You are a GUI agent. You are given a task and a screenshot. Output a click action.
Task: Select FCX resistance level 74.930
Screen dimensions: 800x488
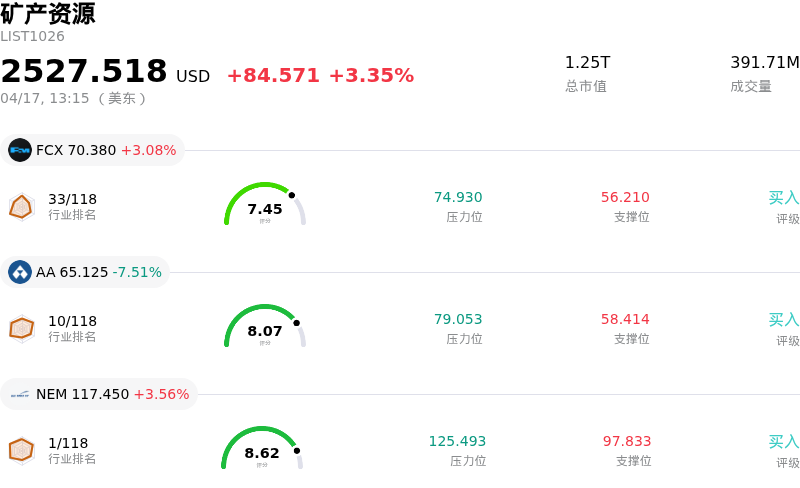[x=458, y=198]
